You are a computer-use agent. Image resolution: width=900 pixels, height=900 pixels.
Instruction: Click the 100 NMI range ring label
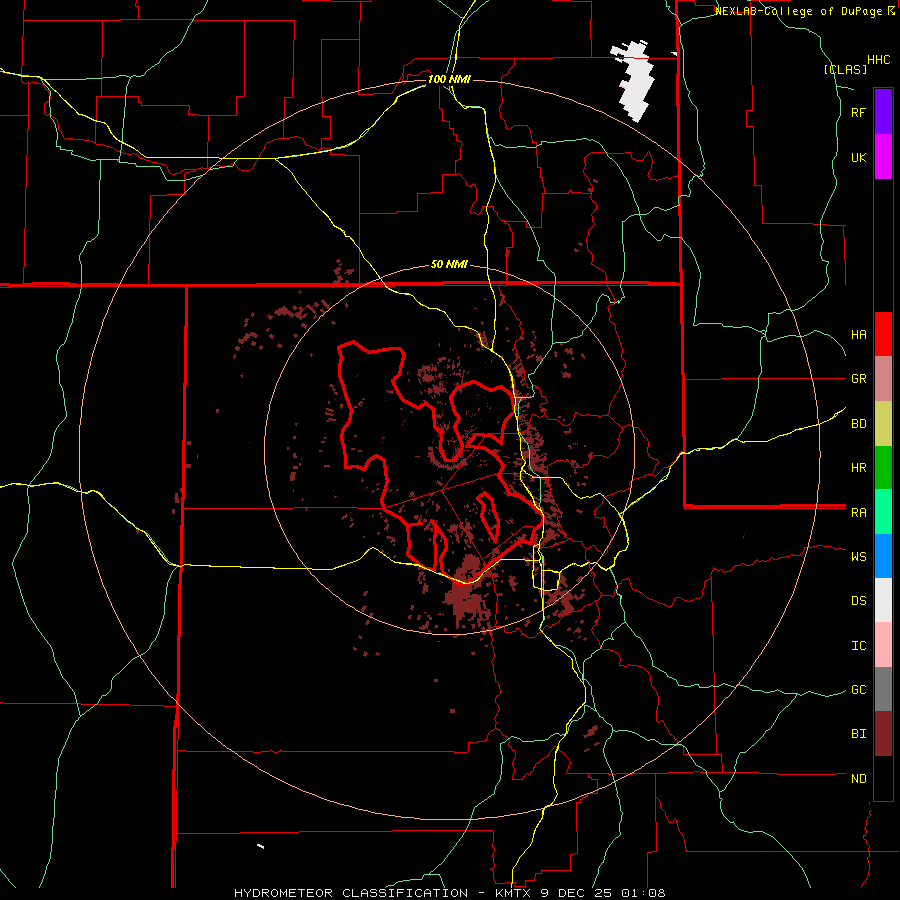tap(449, 79)
